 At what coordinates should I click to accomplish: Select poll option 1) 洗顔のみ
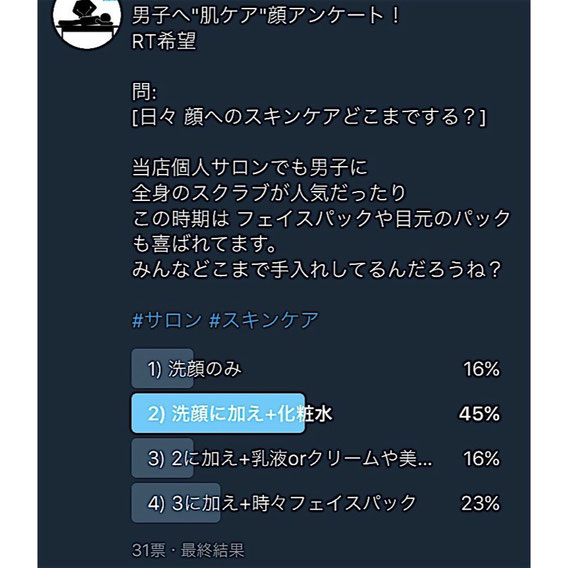(316, 369)
